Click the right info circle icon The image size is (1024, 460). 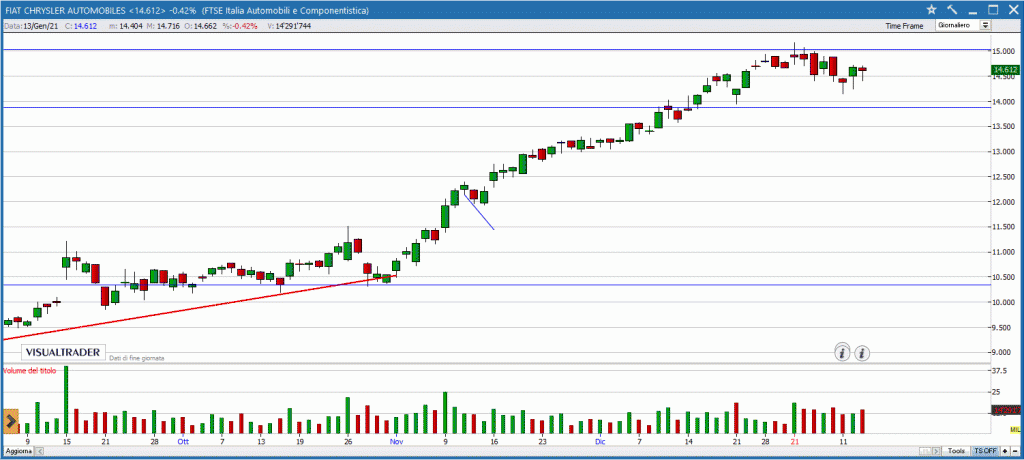click(x=862, y=353)
